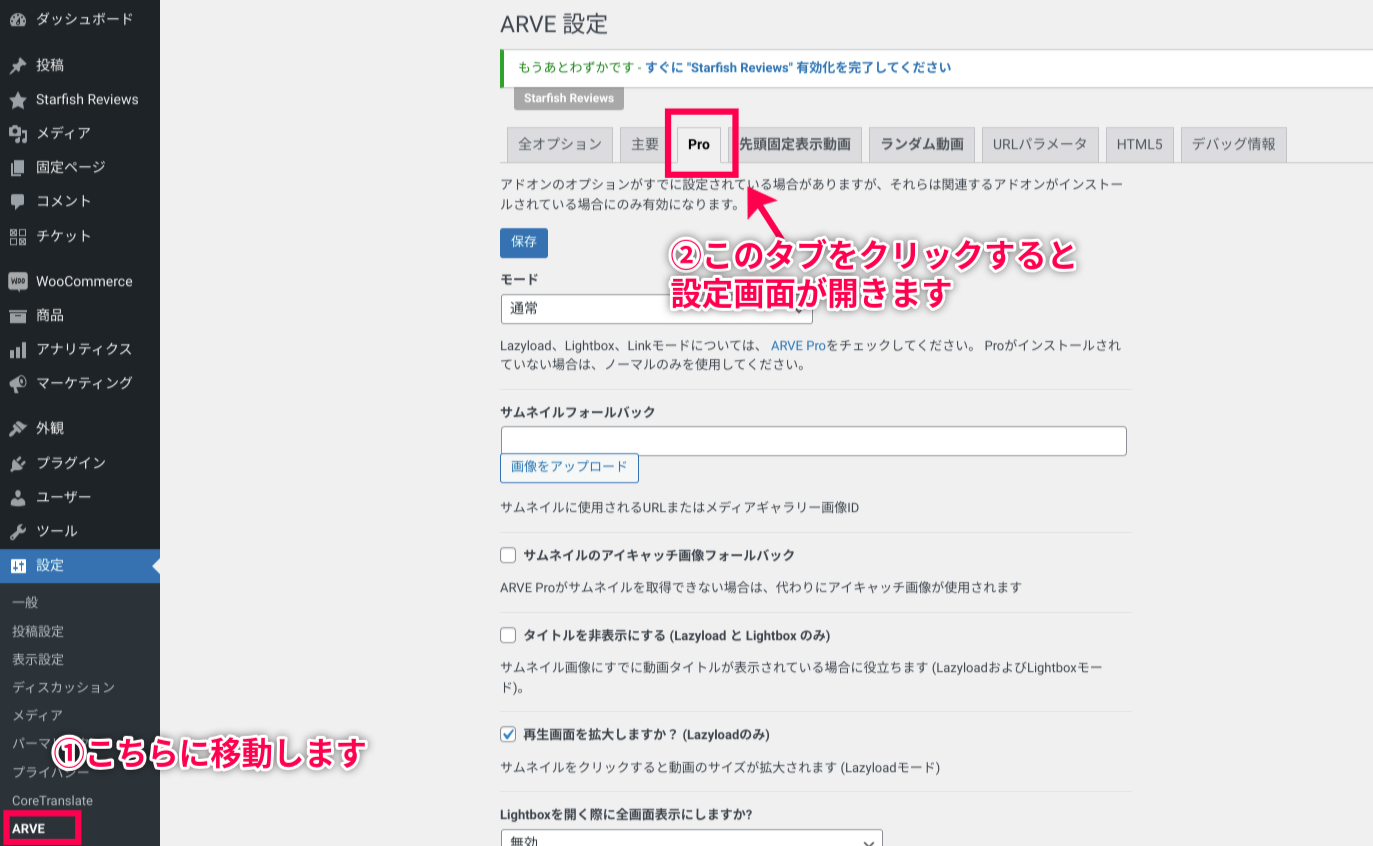Click the bar chart icon beside アナリティクス
The height and width of the screenshot is (846, 1373).
coord(17,350)
